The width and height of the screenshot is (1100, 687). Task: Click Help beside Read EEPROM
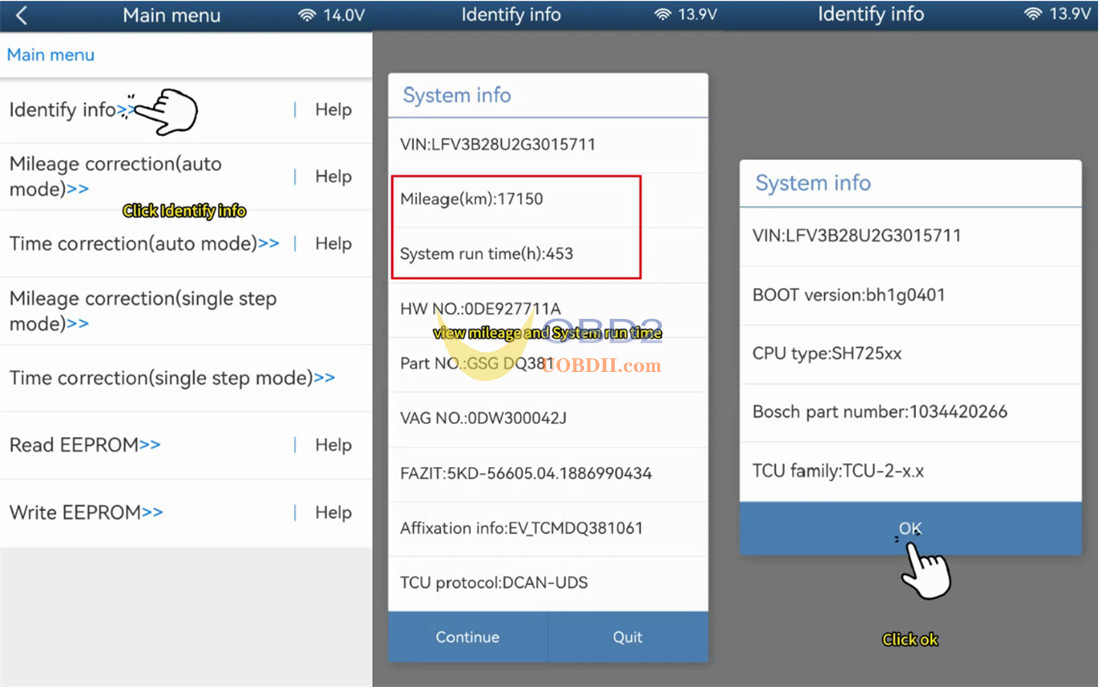tap(332, 445)
